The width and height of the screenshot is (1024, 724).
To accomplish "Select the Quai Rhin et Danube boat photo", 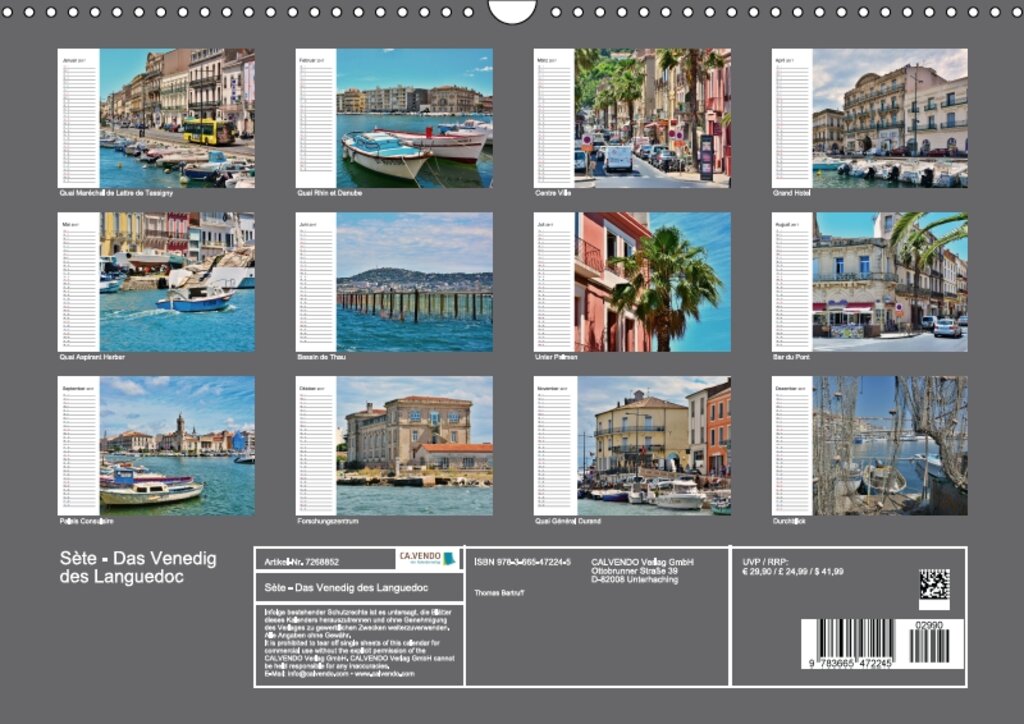I will [414, 118].
